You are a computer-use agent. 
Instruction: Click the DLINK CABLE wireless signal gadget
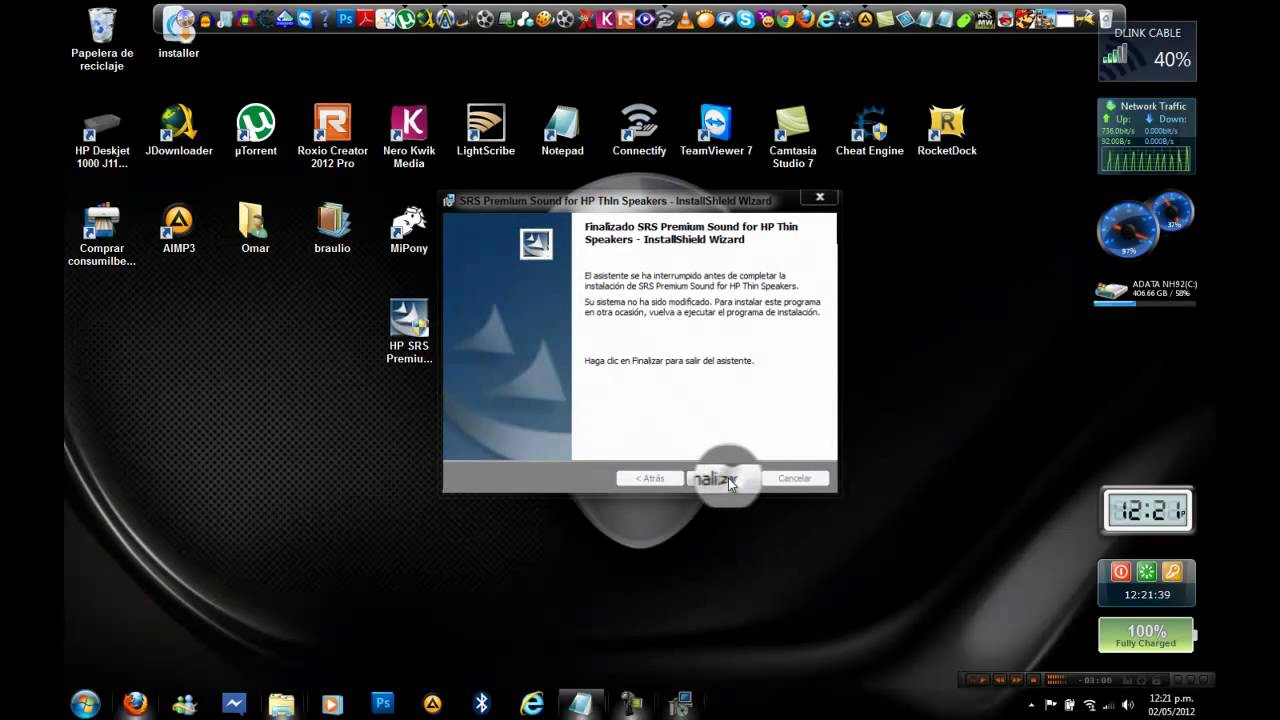(x=1147, y=50)
